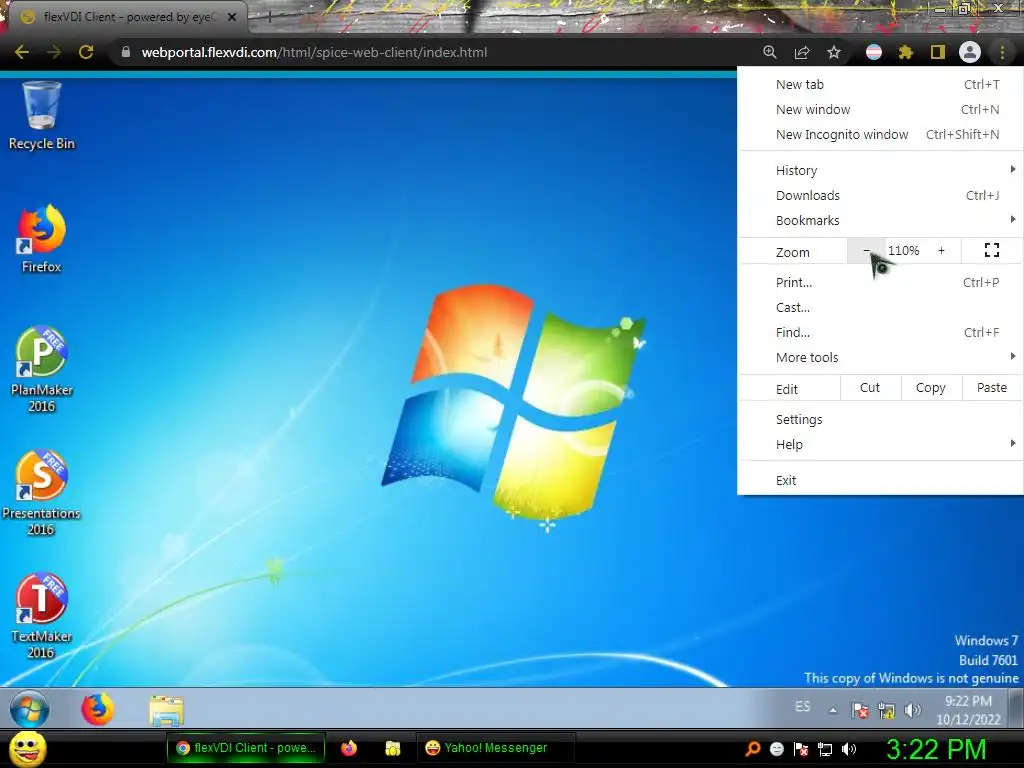
Task: Go back with the browser back arrow
Action: click(x=22, y=52)
